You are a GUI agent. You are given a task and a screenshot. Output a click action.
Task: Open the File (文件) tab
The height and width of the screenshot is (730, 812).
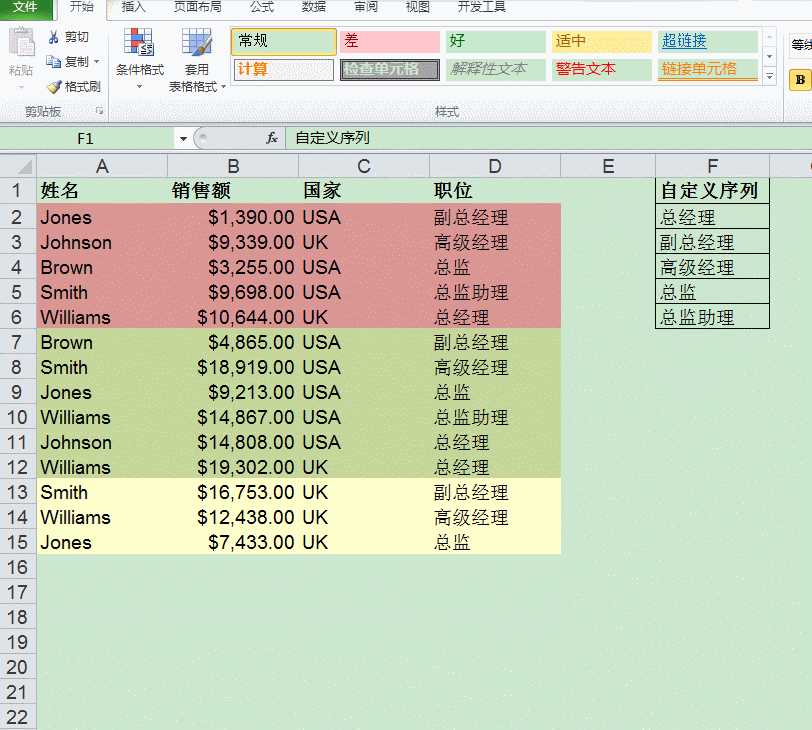(27, 7)
